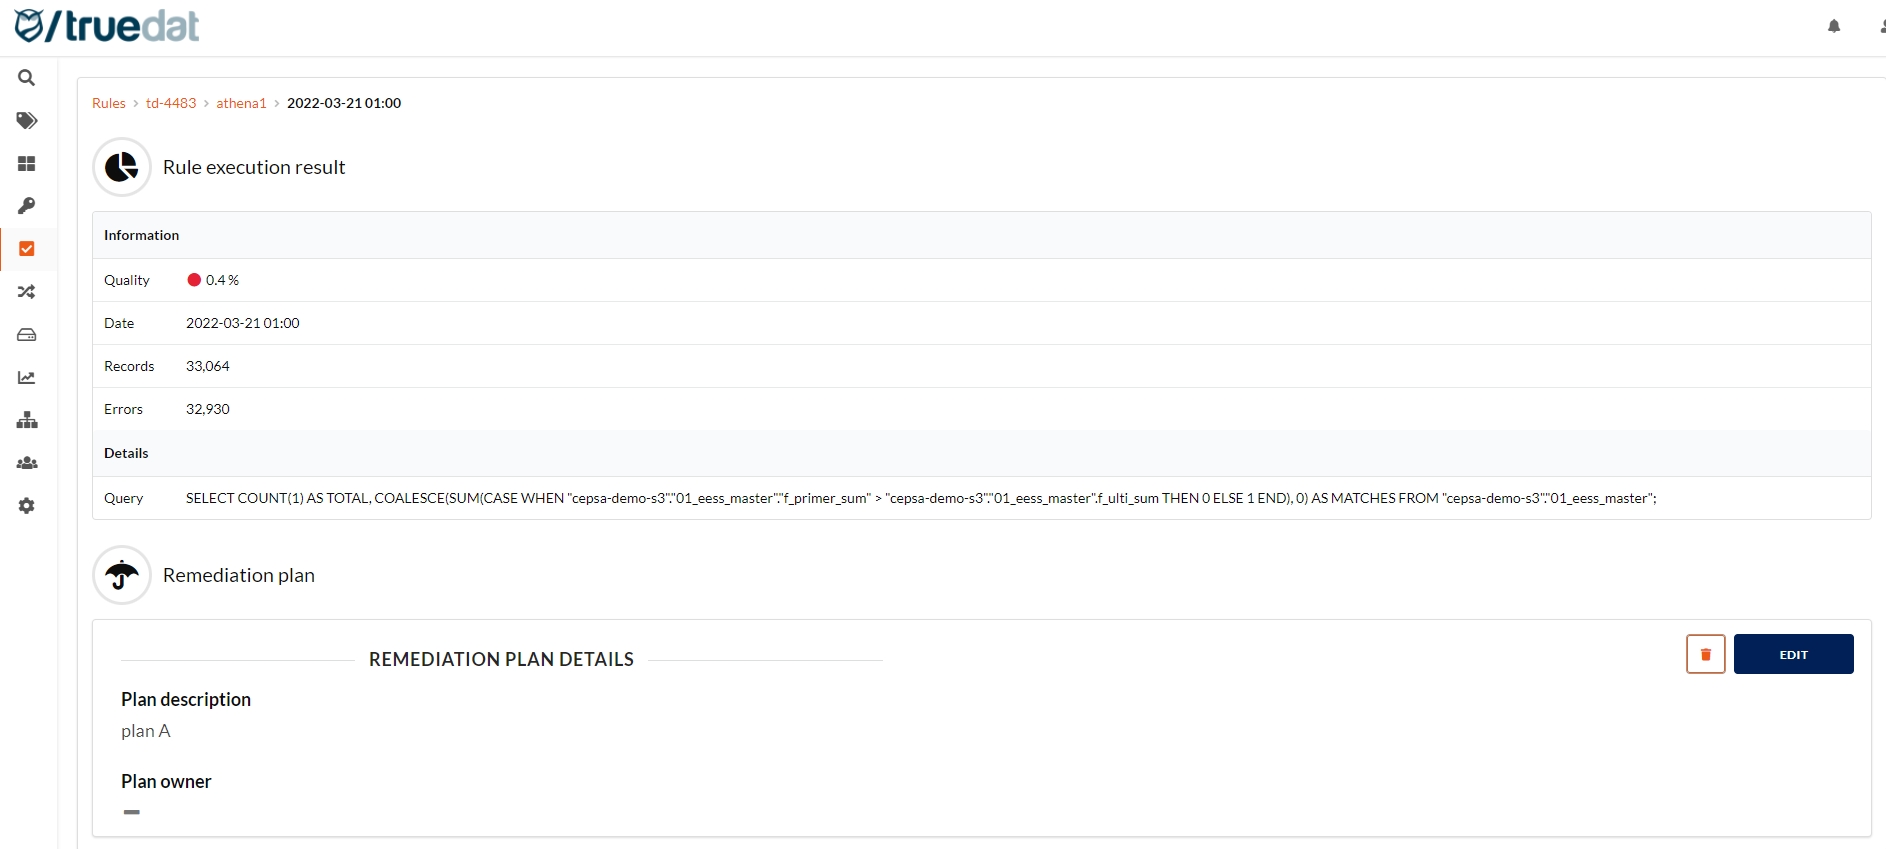Click the key icon in sidebar
Screen dimensions: 1886x849
(x=27, y=206)
